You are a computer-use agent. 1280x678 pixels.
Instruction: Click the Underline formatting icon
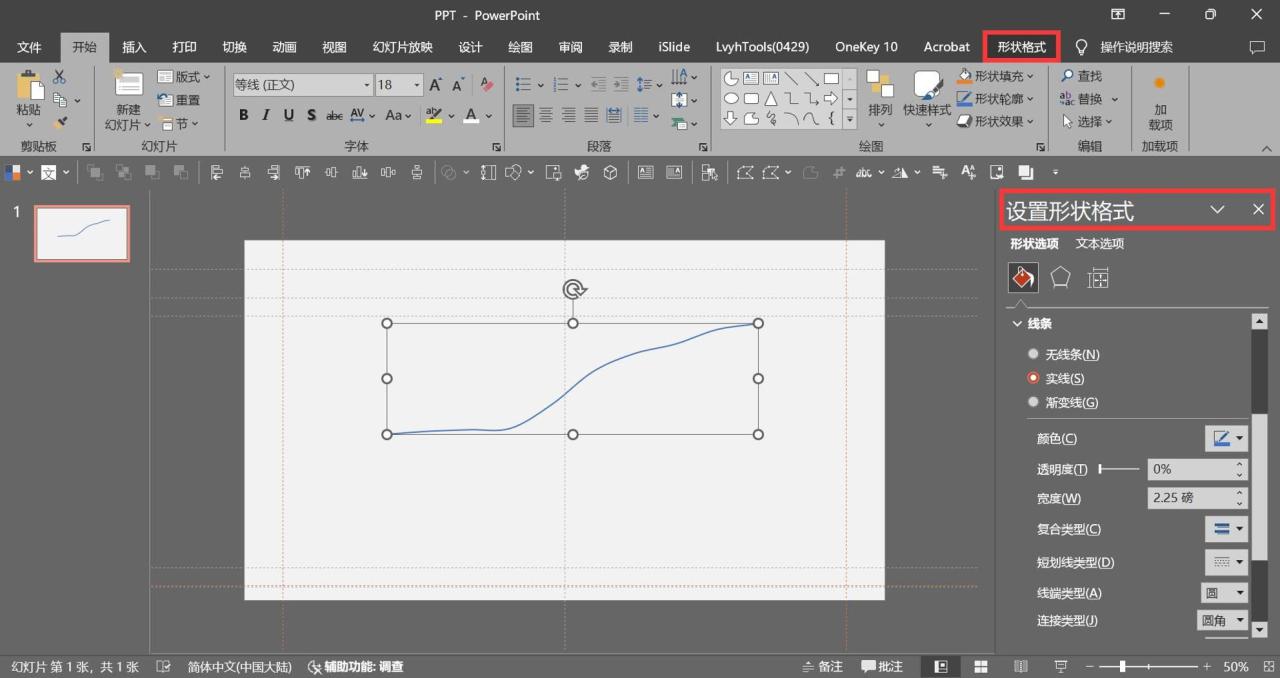coord(288,115)
